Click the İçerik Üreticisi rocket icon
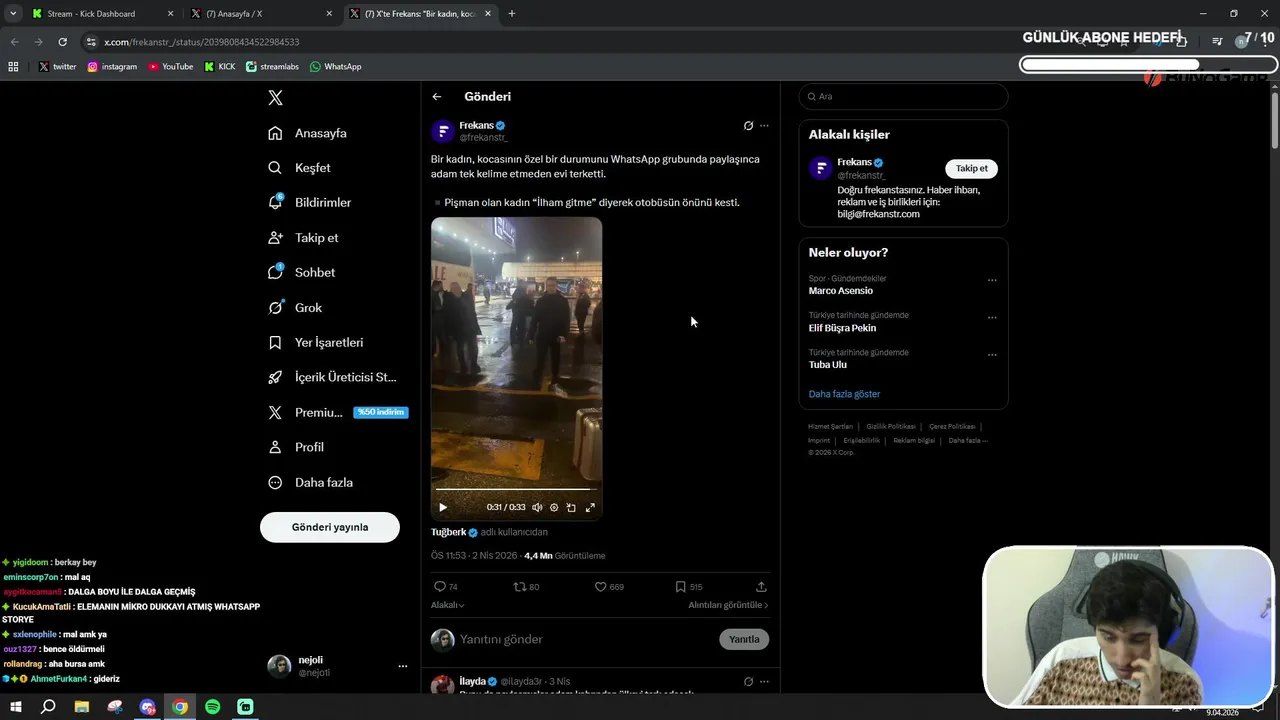Viewport: 1280px width, 720px height. [275, 378]
